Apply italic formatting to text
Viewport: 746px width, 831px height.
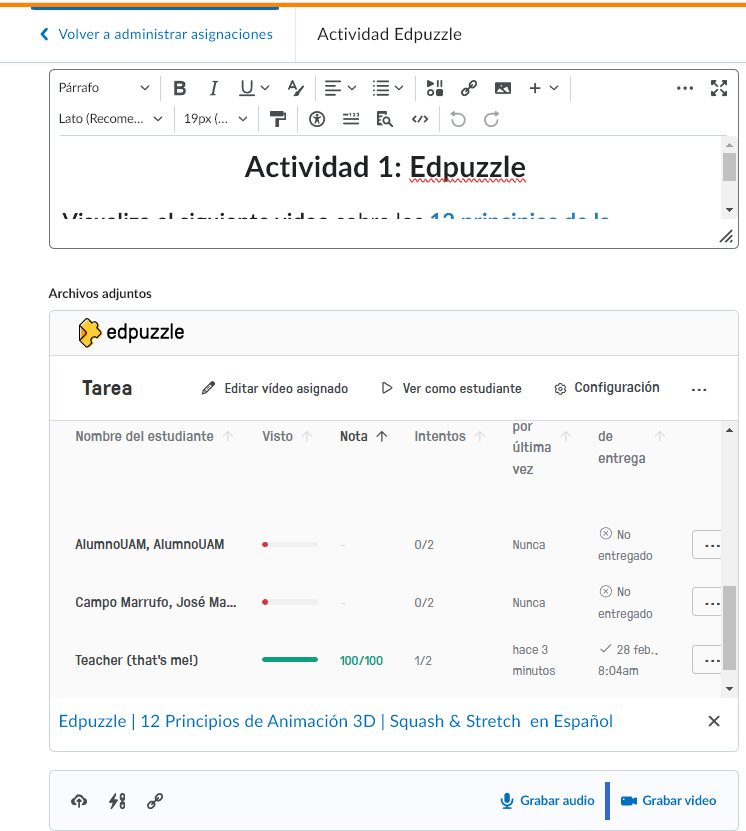[x=213, y=88]
